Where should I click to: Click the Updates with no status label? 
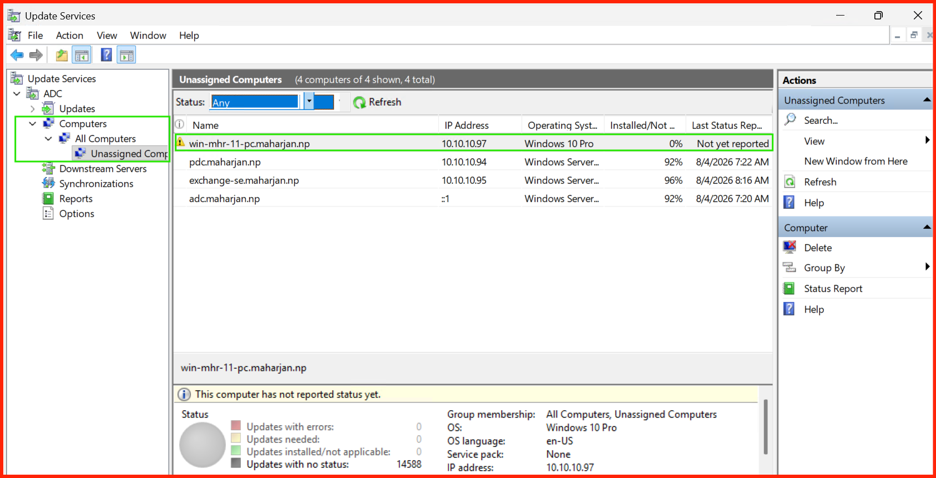[x=298, y=464]
